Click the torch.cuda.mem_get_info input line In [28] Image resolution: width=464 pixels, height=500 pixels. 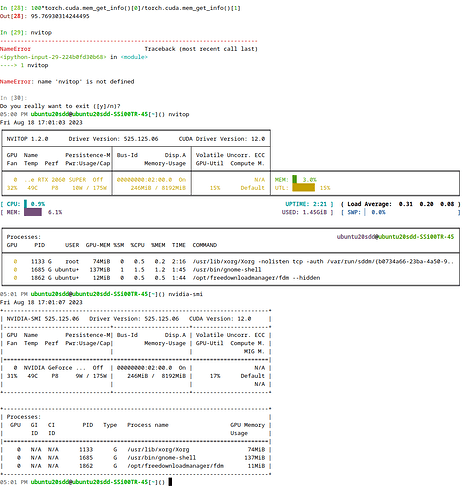pyautogui.click(x=120, y=8)
